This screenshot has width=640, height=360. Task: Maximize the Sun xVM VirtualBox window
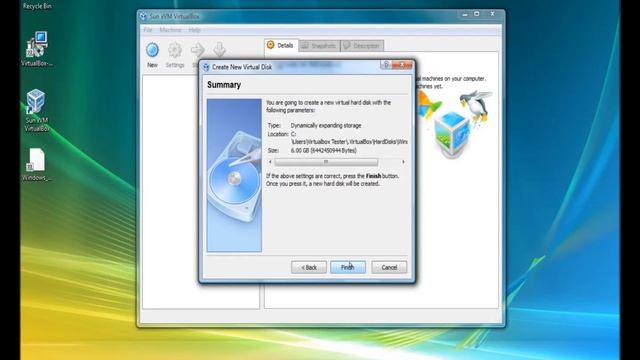[476, 14]
